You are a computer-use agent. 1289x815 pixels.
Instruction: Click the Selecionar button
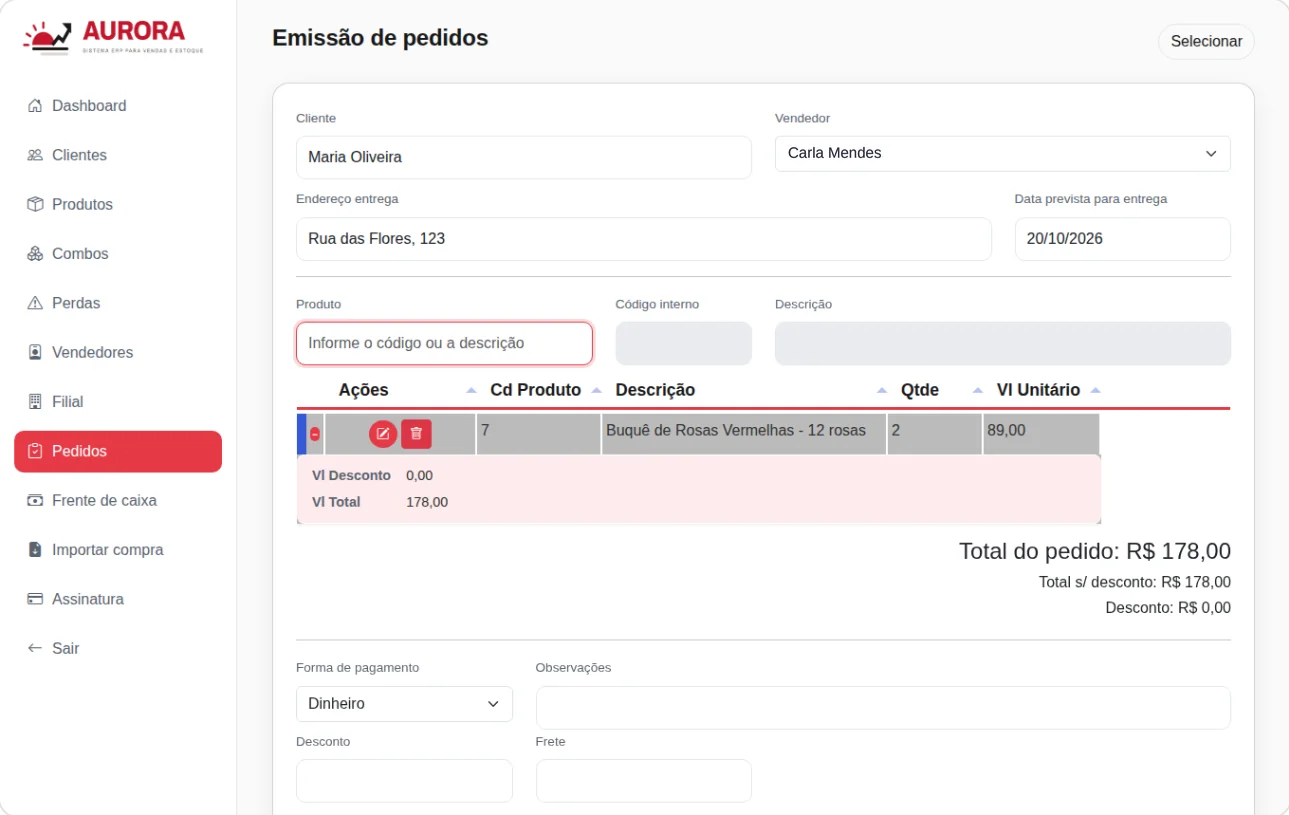click(1206, 42)
